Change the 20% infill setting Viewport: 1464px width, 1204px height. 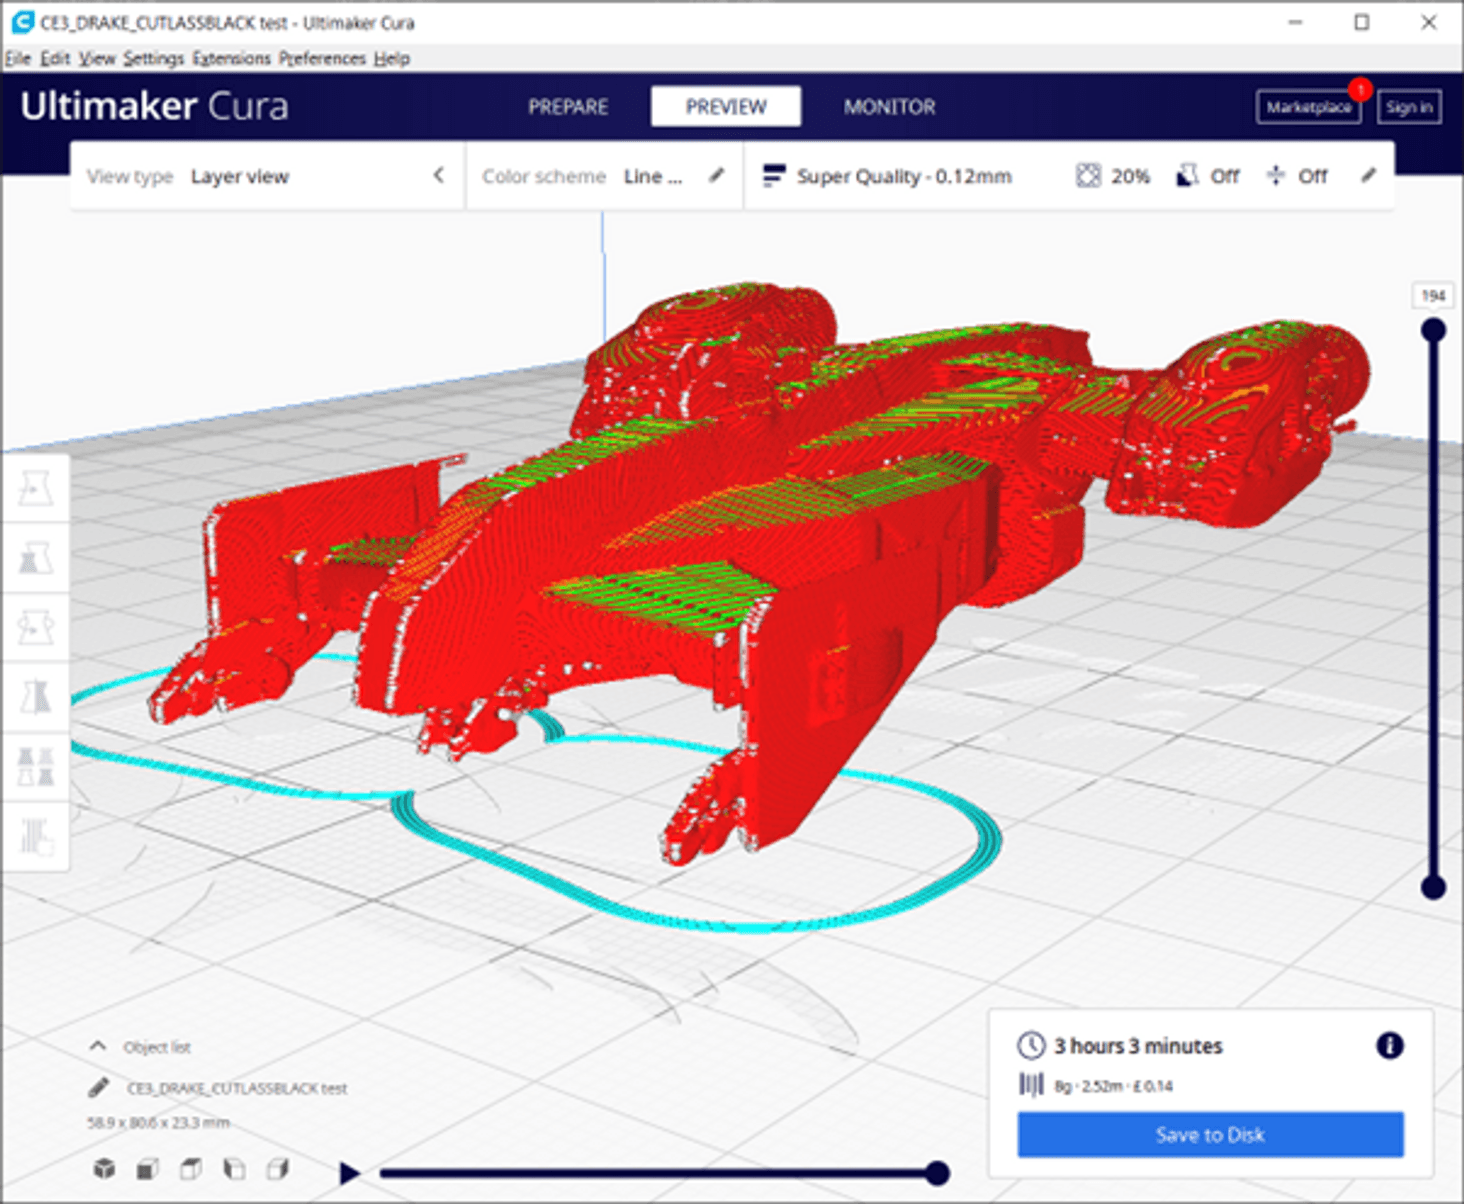tap(1112, 176)
